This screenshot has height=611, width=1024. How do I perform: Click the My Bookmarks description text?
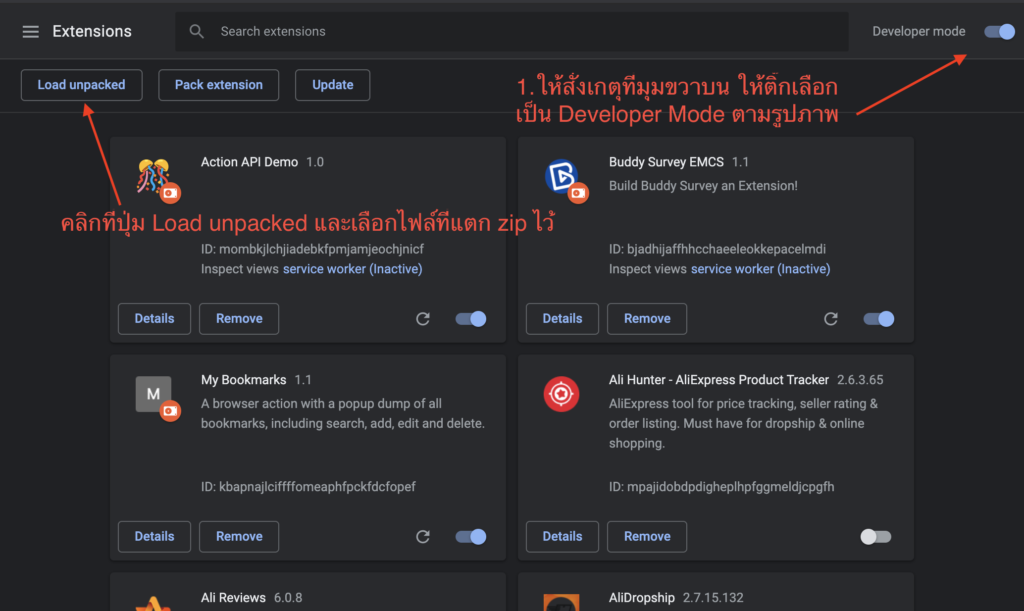point(343,413)
